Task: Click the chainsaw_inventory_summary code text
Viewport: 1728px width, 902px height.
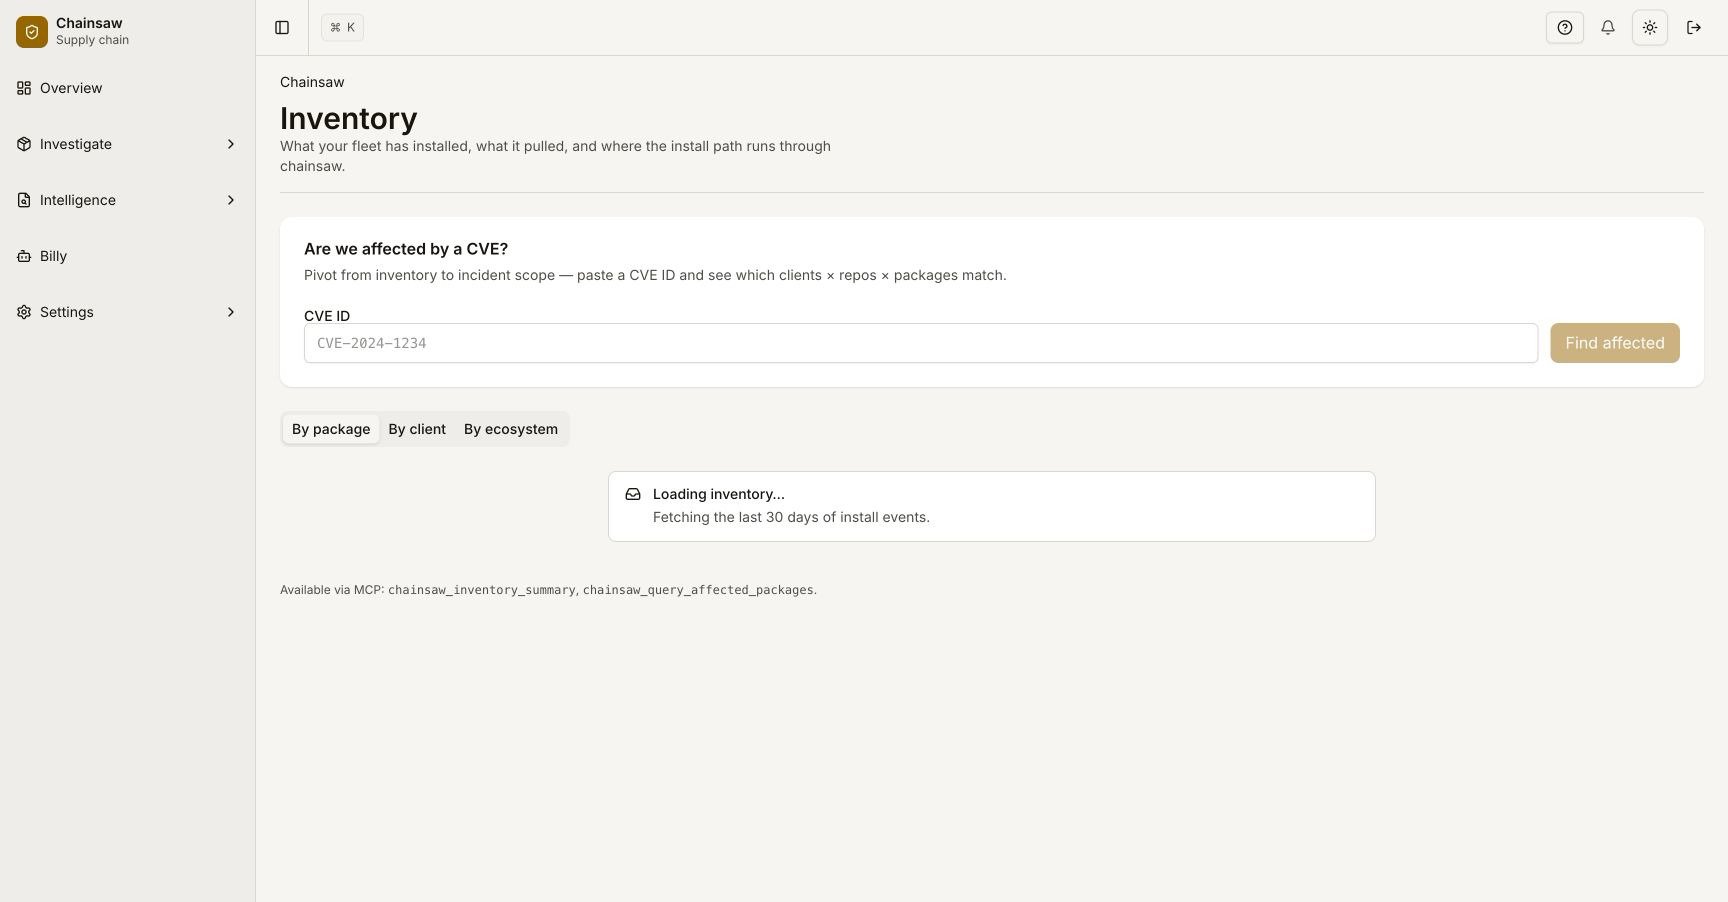Action: coord(481,590)
